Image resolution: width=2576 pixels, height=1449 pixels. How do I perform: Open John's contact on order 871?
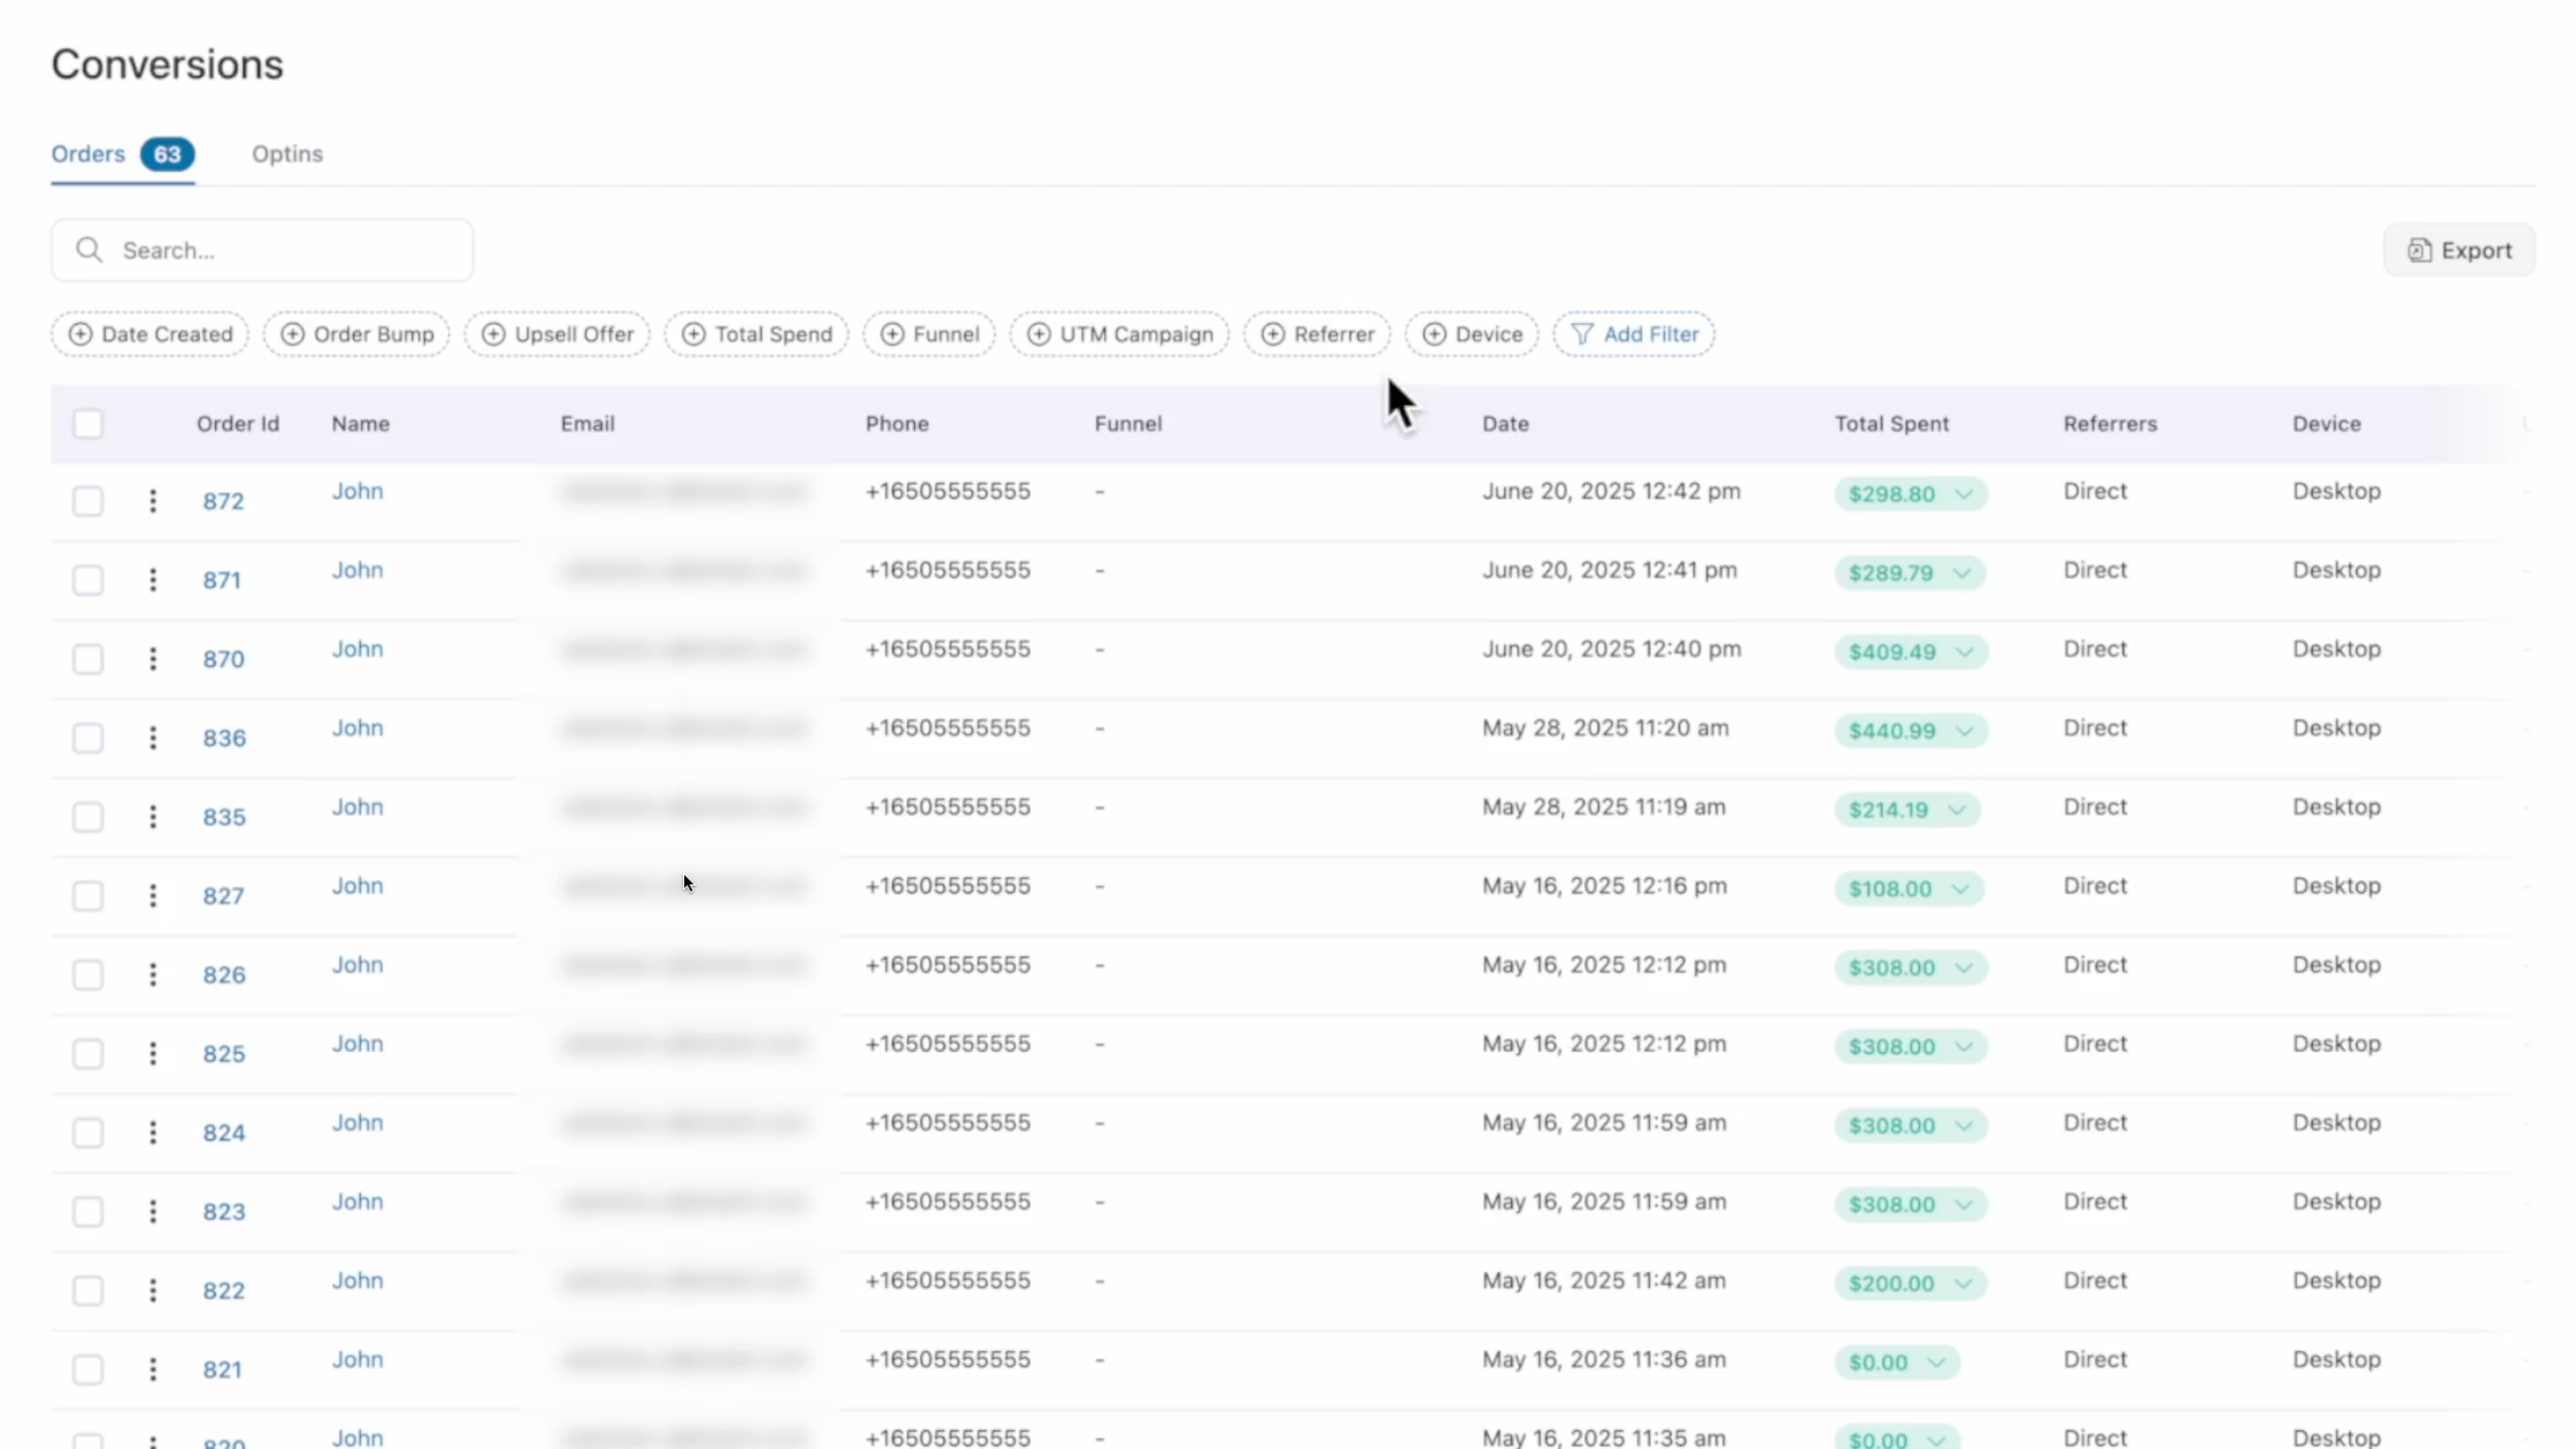click(357, 570)
